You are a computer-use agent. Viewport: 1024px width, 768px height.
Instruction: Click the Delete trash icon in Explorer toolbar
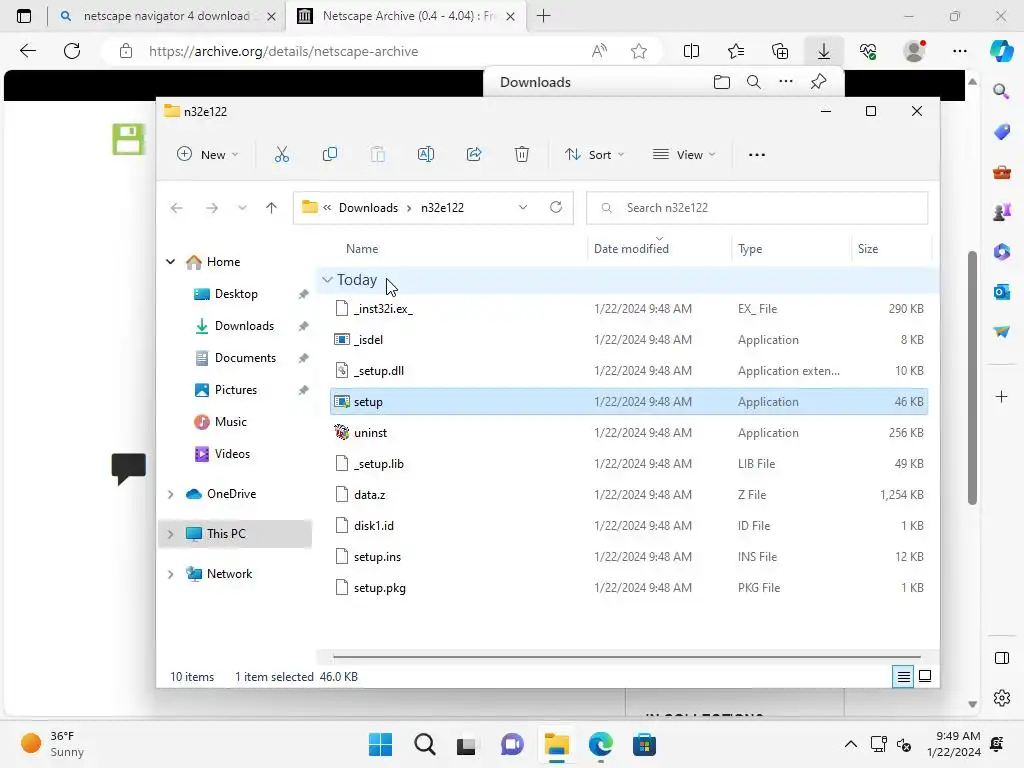(x=522, y=155)
